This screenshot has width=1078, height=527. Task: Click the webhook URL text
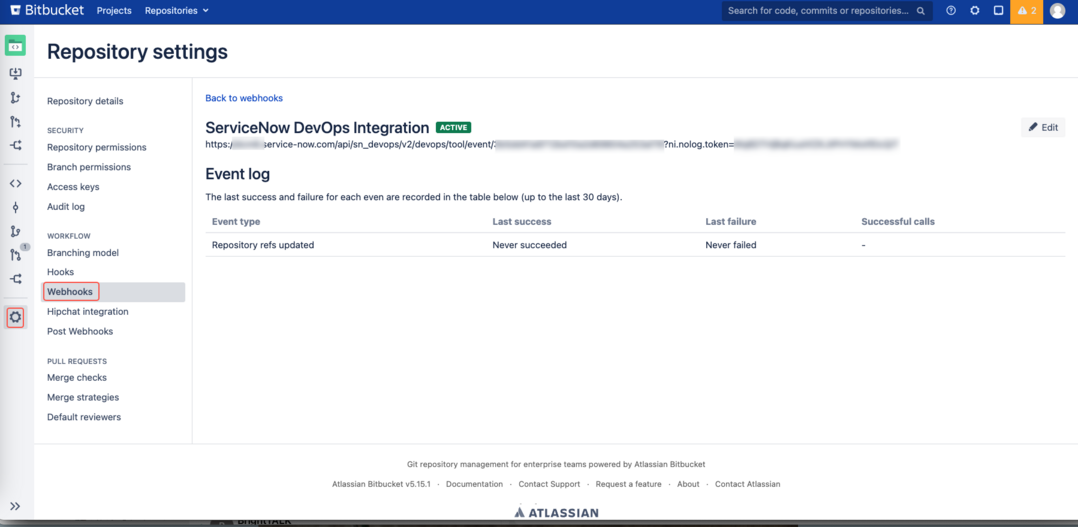[x=552, y=144]
